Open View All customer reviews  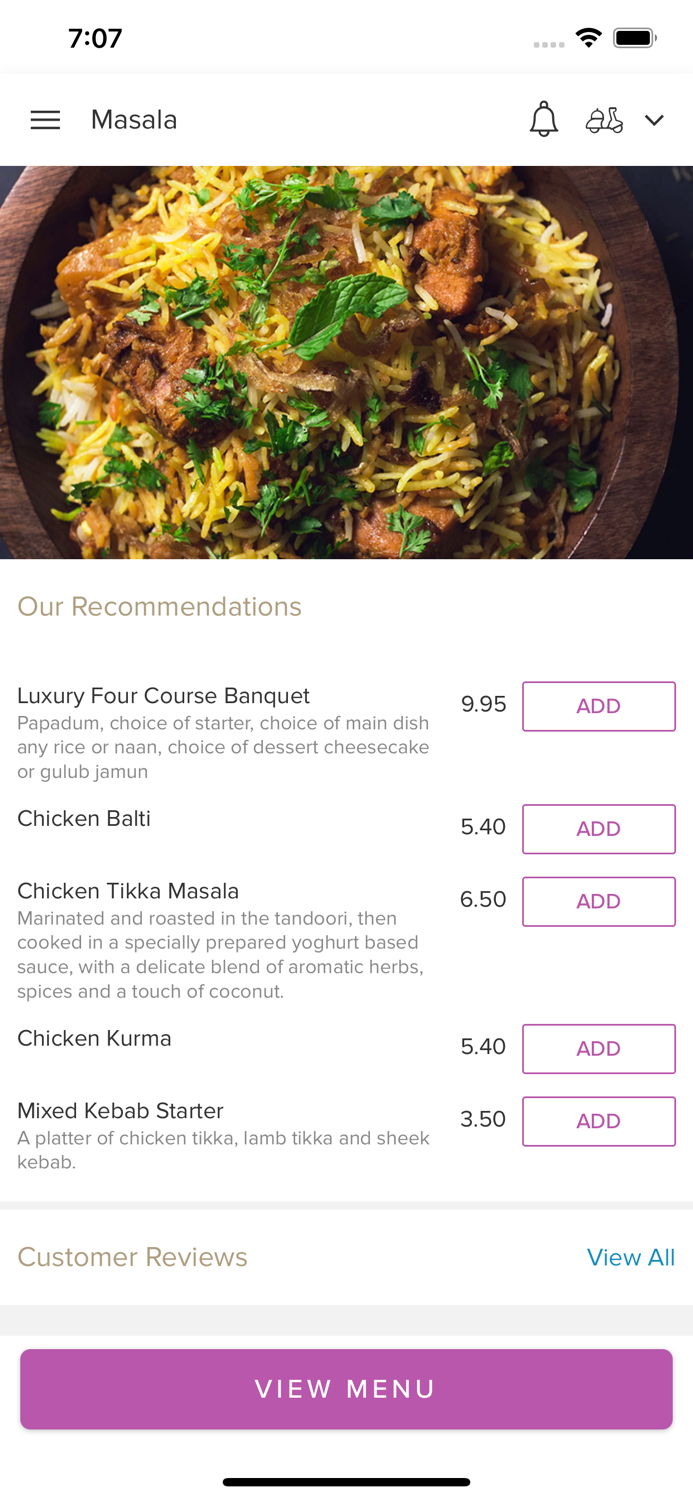tap(630, 1257)
